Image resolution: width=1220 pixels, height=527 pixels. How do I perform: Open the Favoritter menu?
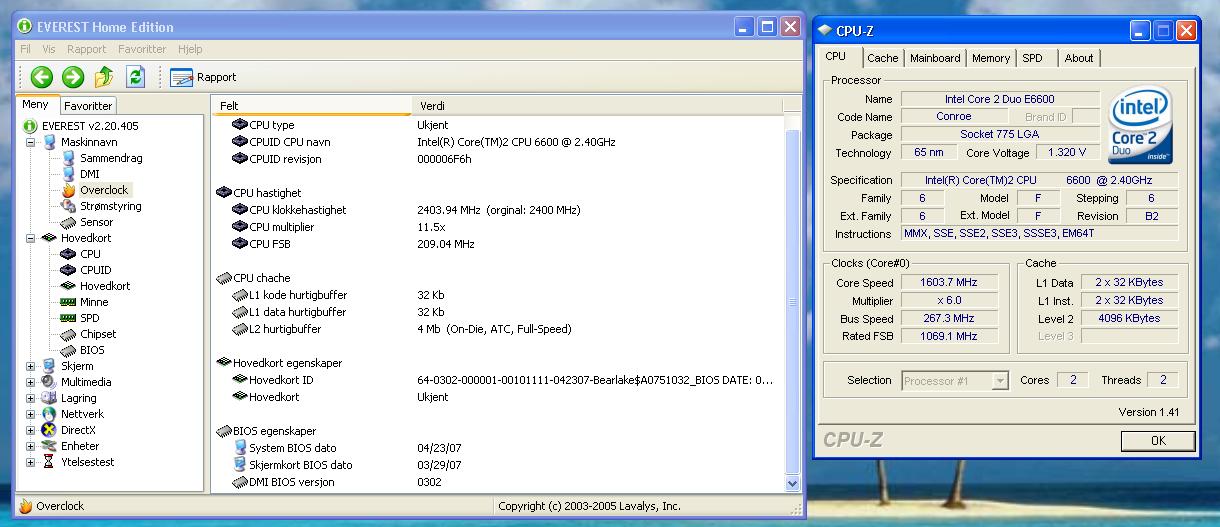coord(142,49)
